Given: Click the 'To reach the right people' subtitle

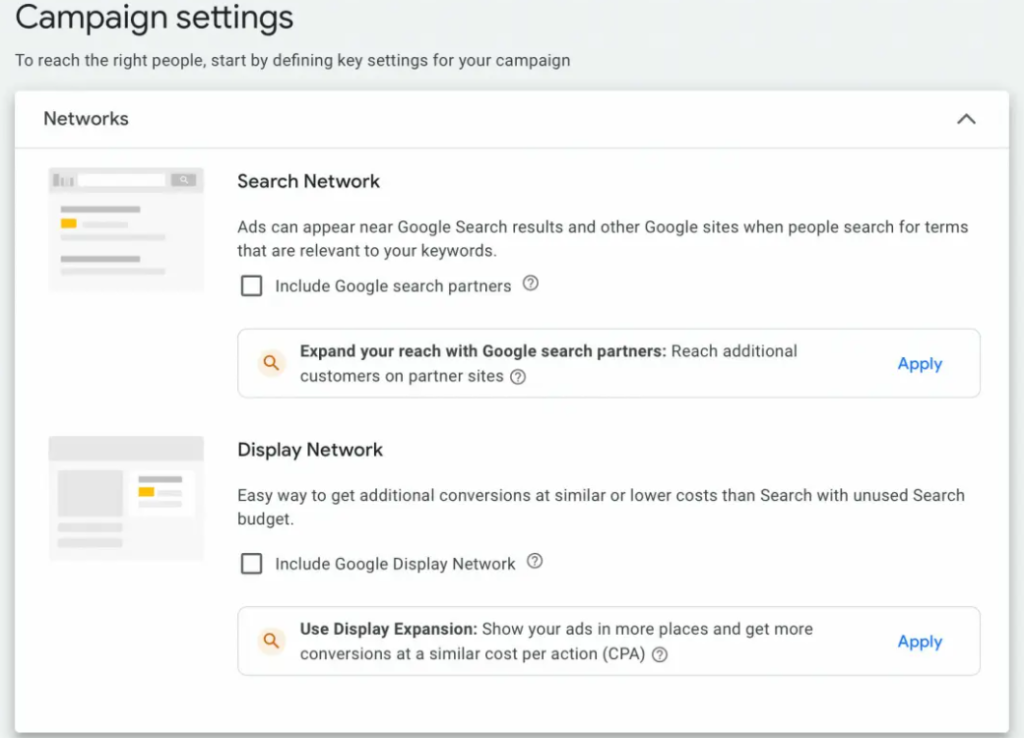Looking at the screenshot, I should (293, 60).
